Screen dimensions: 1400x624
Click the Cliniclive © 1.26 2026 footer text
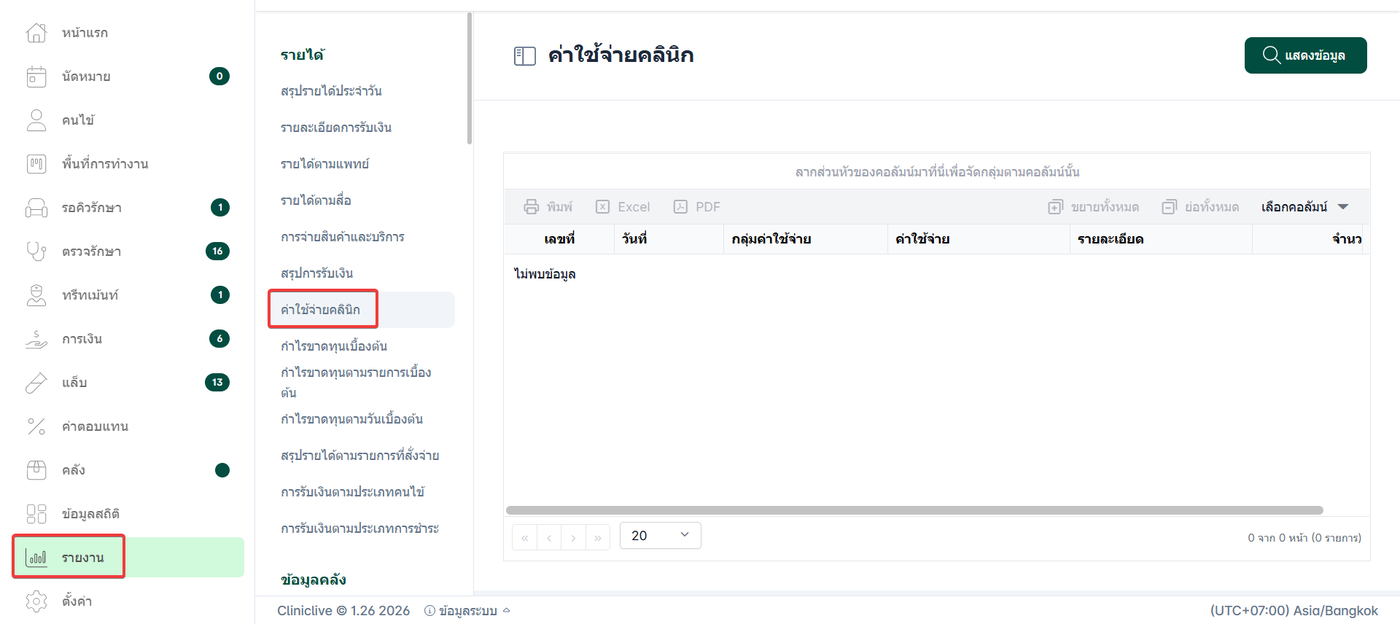click(344, 610)
